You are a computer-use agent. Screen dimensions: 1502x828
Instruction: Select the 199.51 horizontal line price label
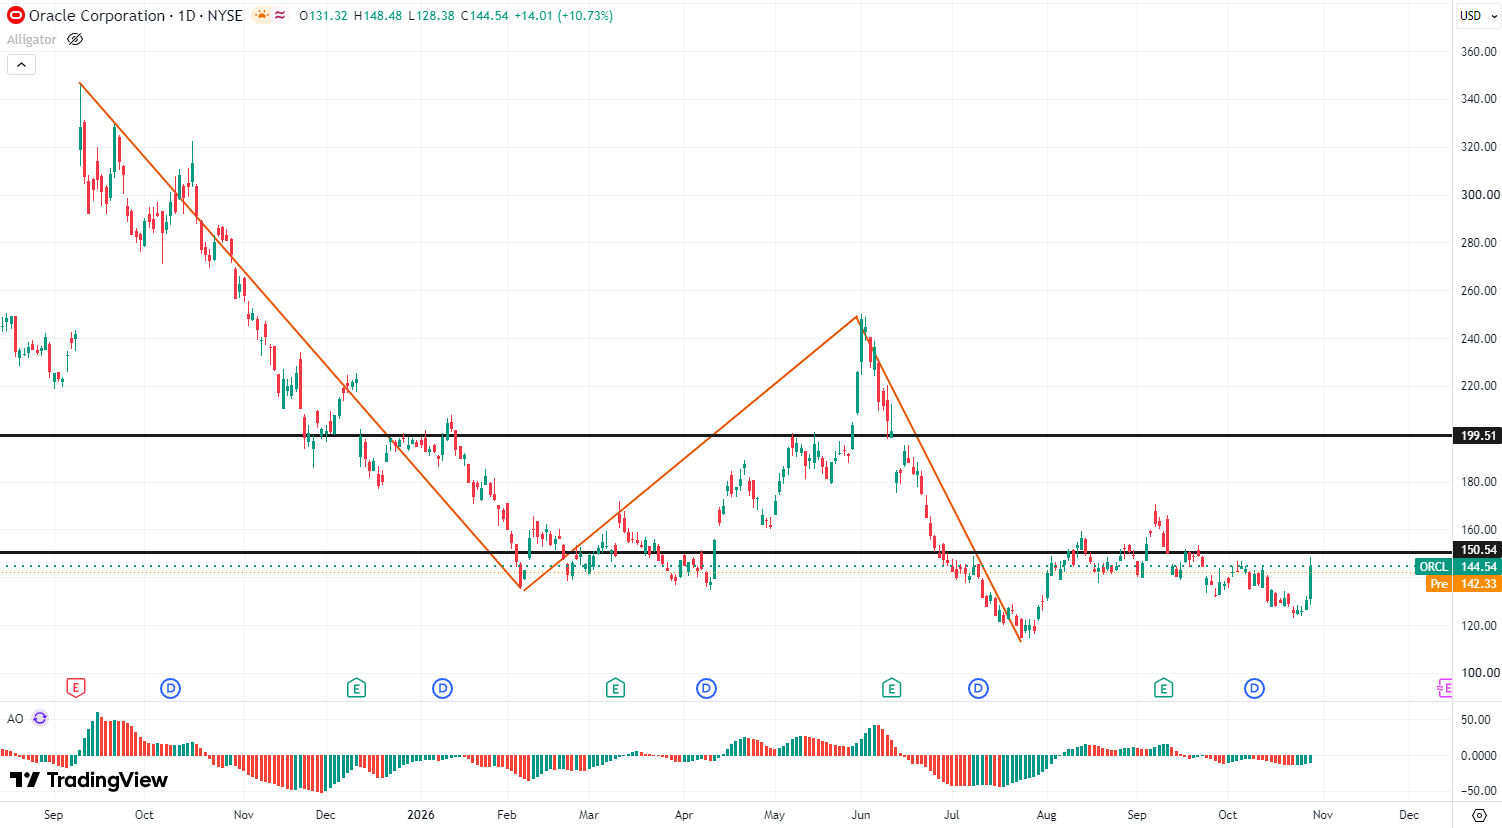(1477, 435)
